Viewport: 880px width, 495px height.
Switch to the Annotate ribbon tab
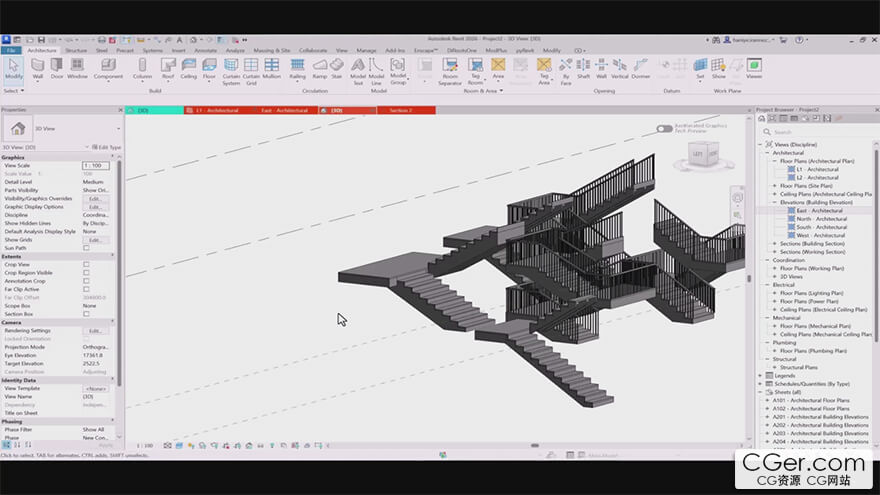205,51
